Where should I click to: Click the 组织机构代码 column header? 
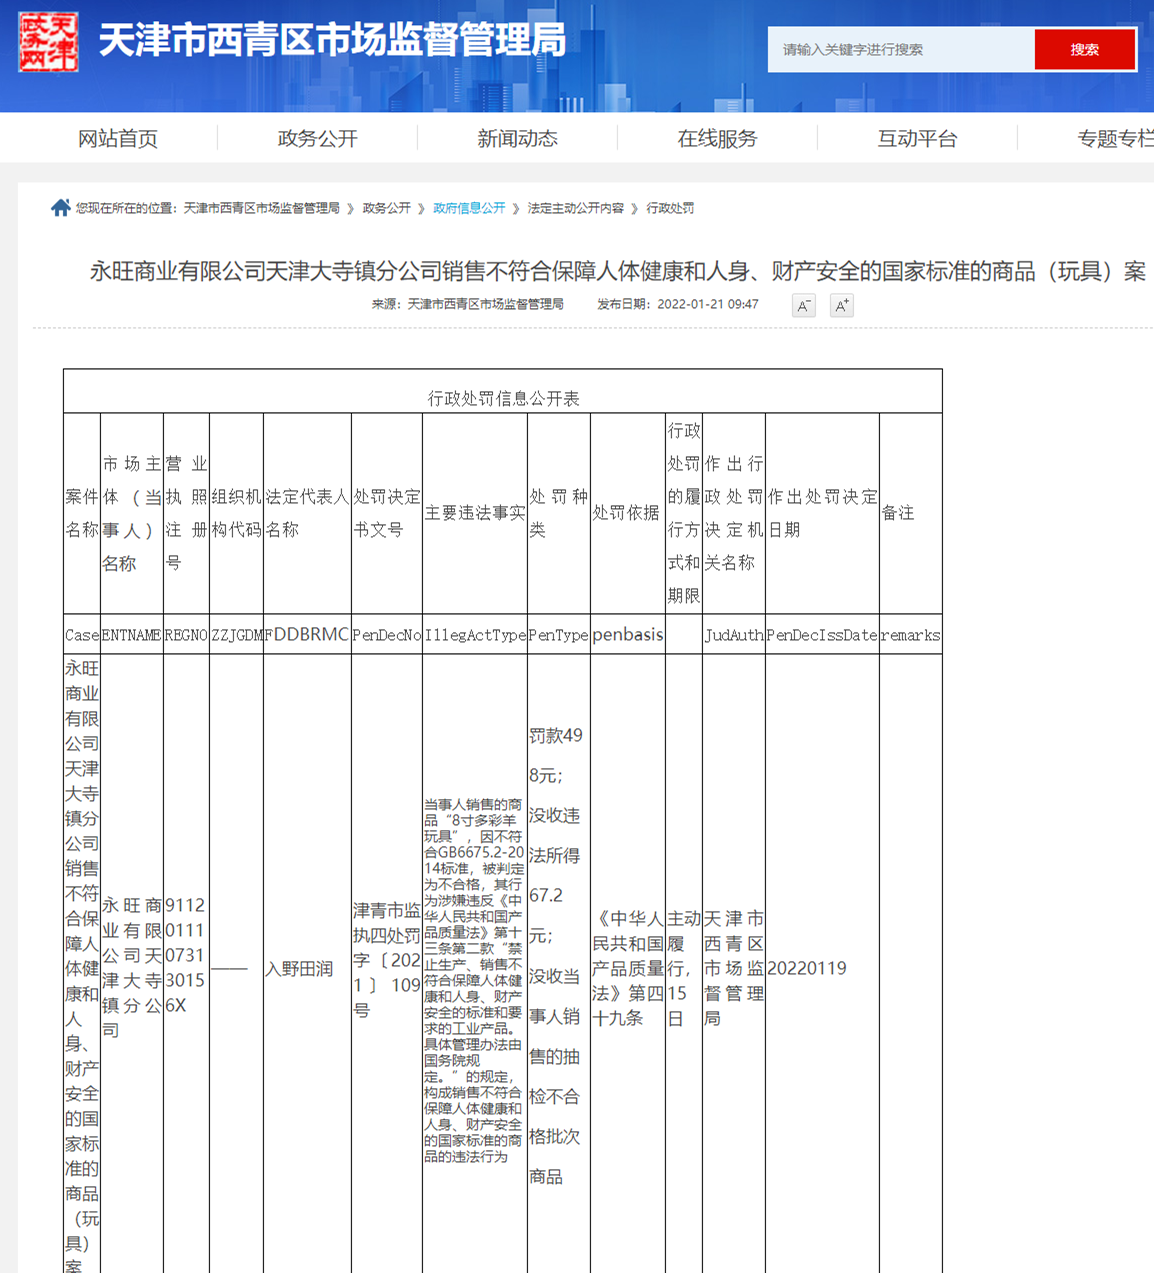(x=236, y=513)
